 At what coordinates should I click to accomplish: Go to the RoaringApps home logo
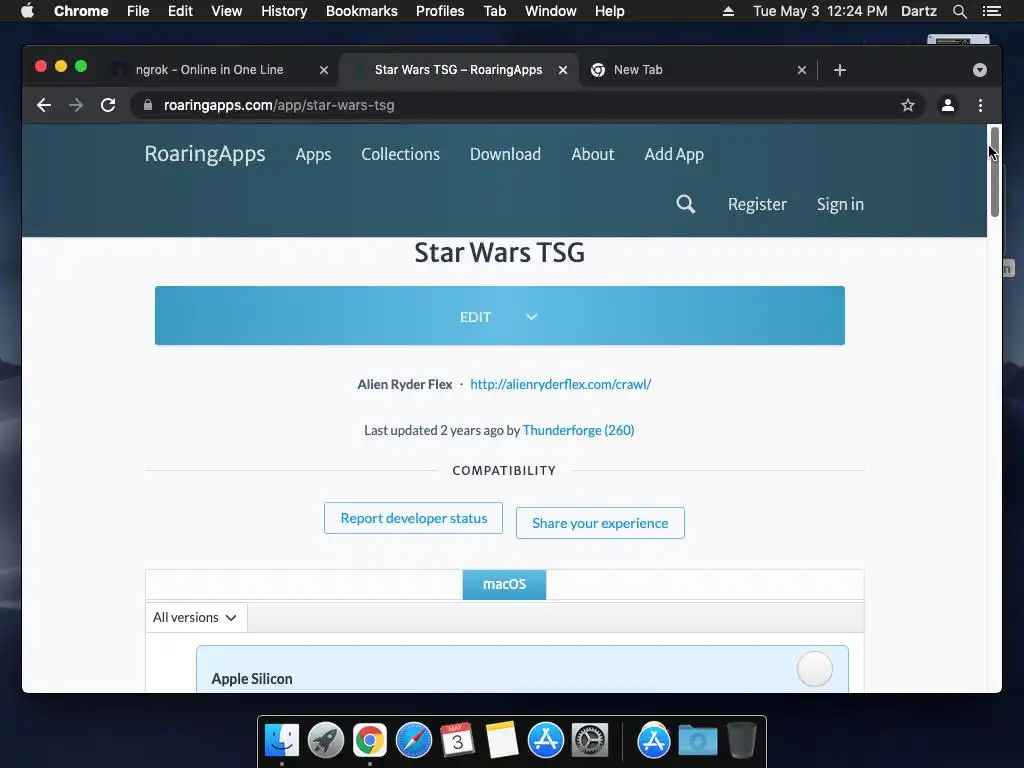205,154
